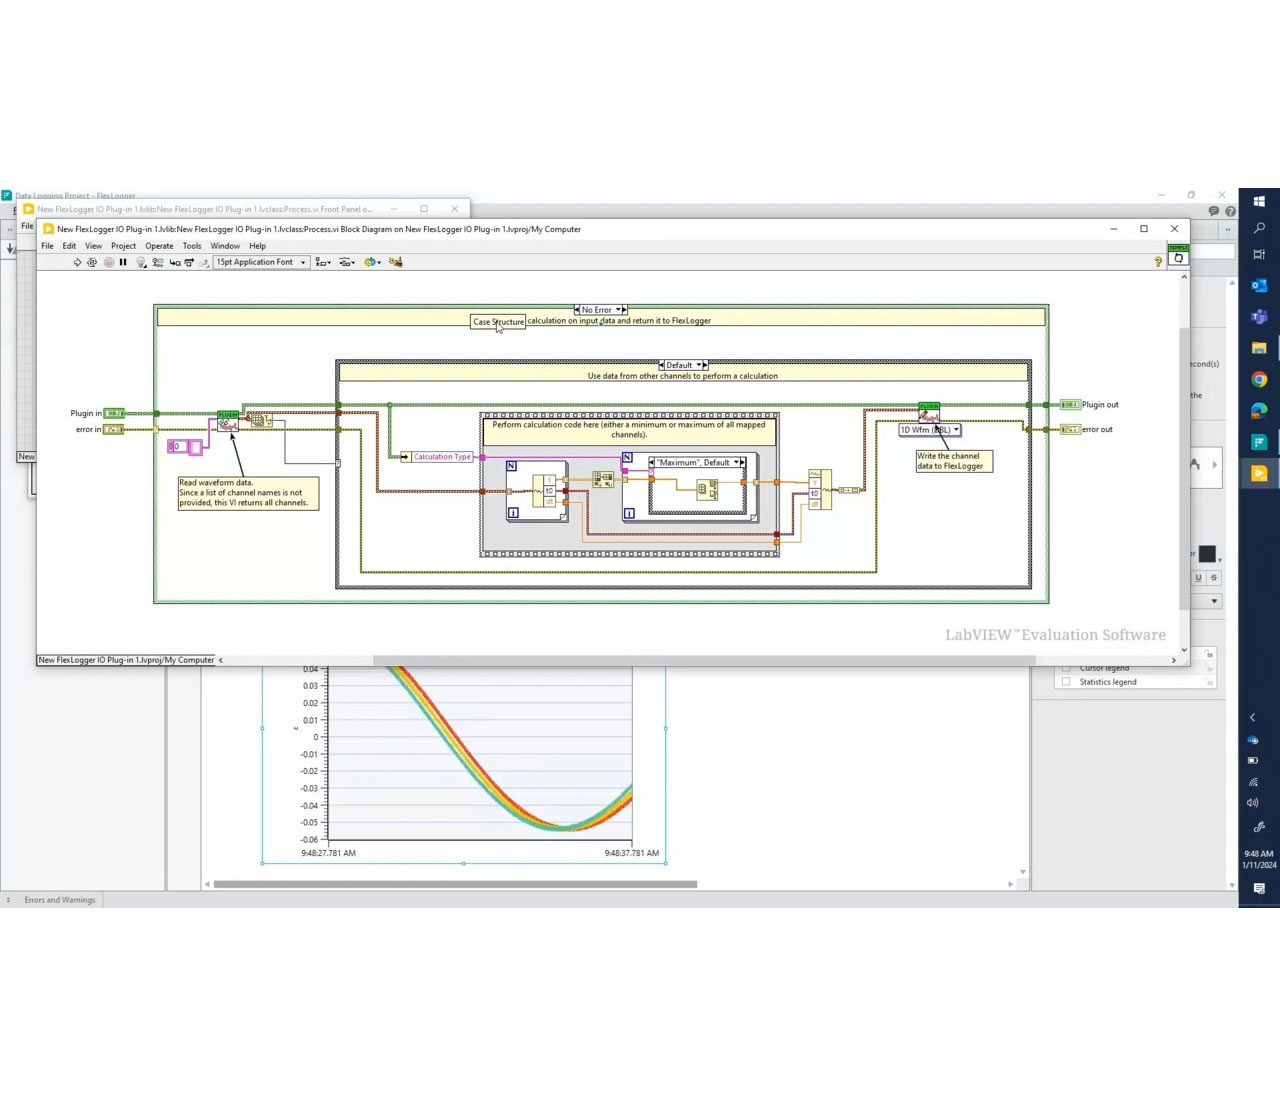Open the View menu
This screenshot has height=1096, width=1280.
93,246
